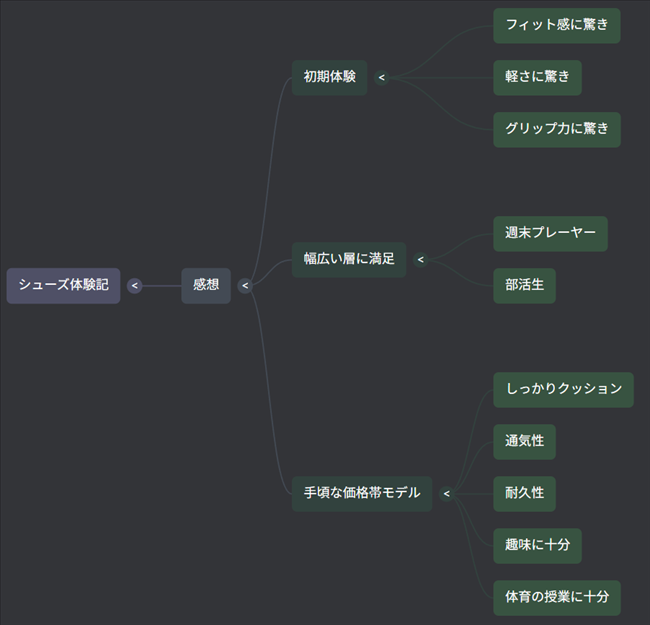The height and width of the screenshot is (625, 650).
Task: Select the 趣味に十分 node
Action: 537,546
